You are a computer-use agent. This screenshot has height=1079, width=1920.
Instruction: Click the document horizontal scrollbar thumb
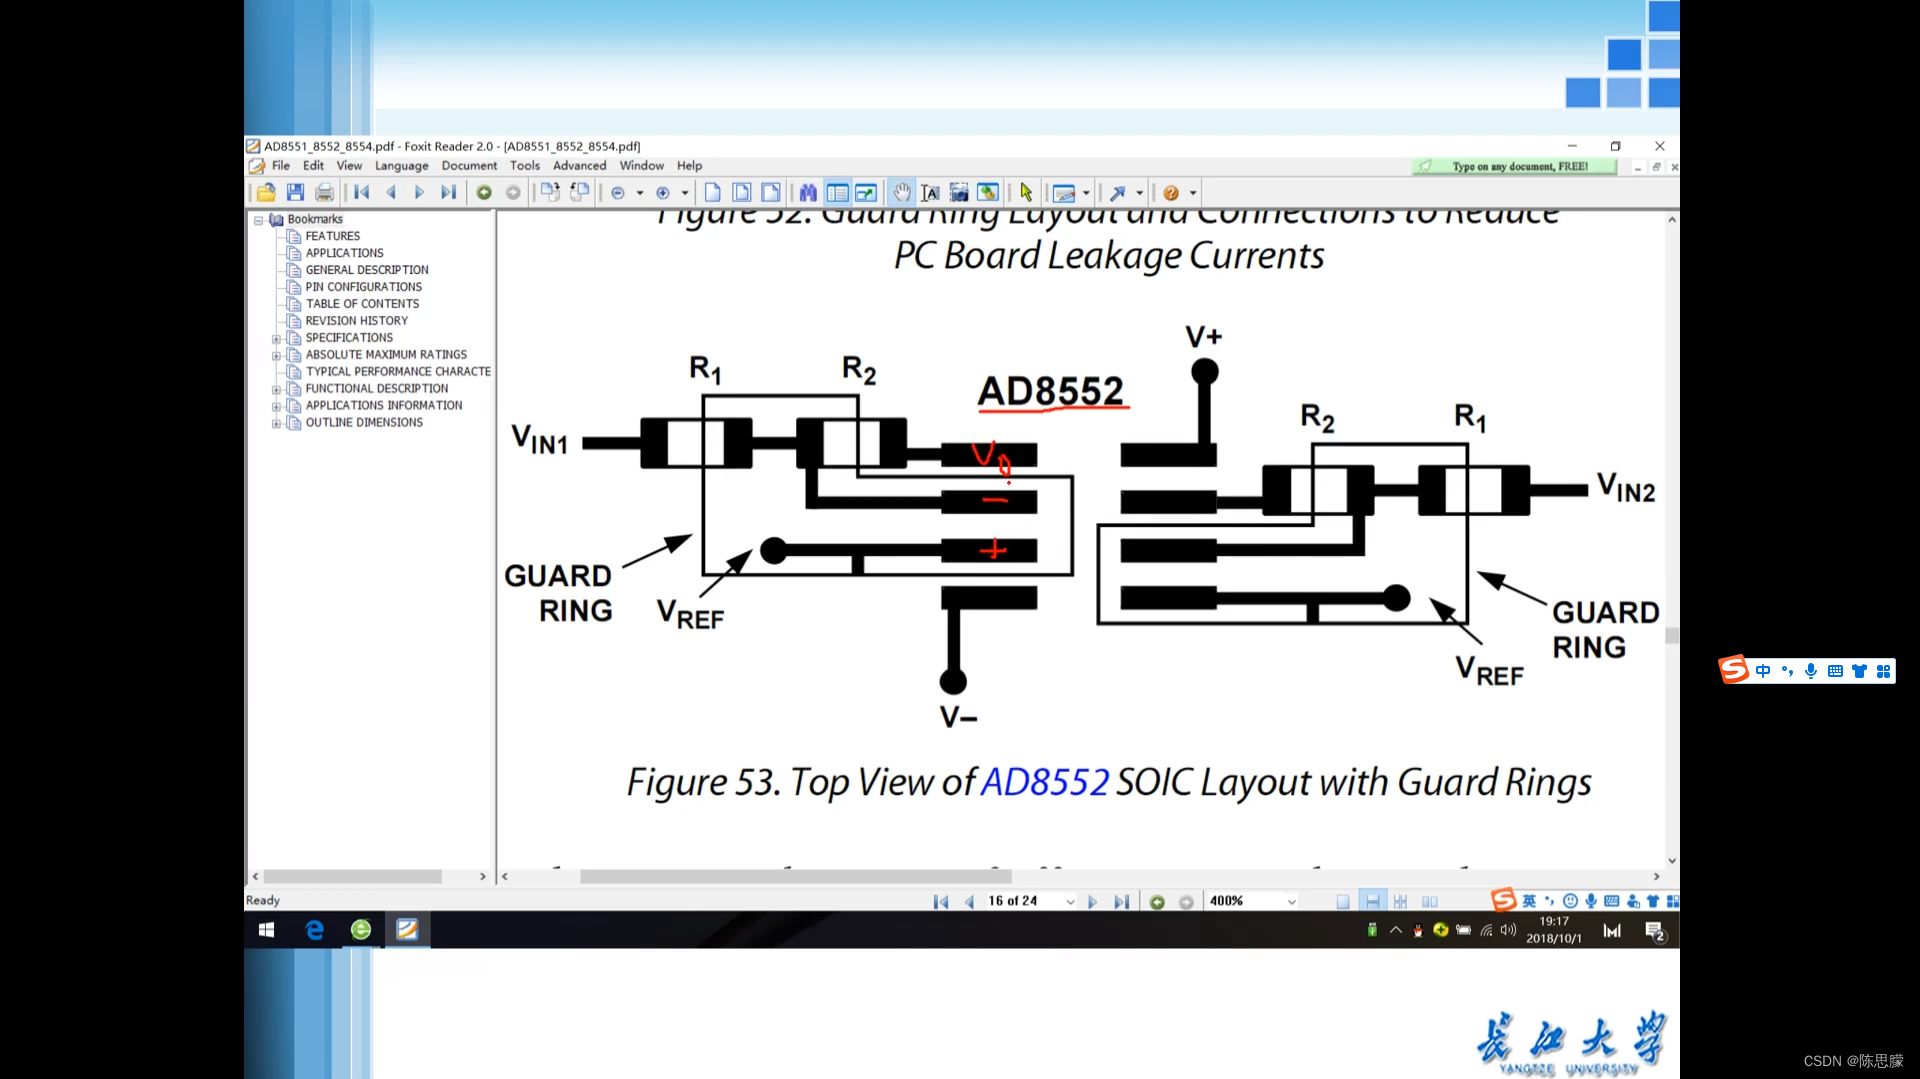(x=795, y=876)
